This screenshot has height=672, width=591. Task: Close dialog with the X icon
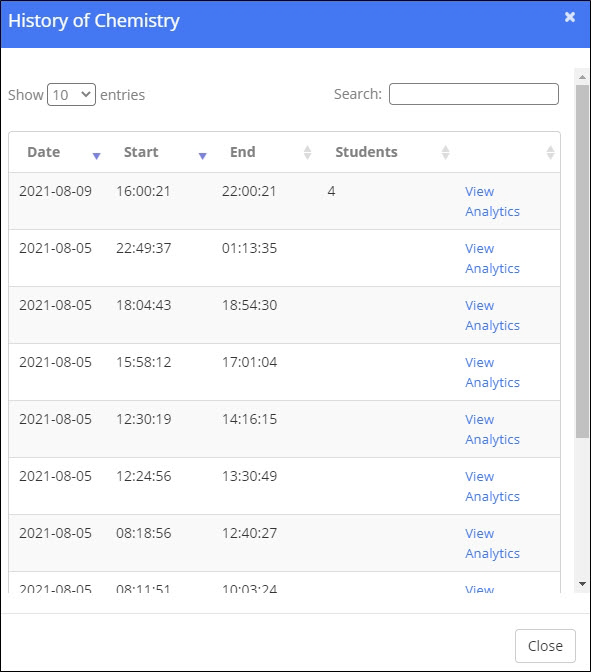click(570, 17)
